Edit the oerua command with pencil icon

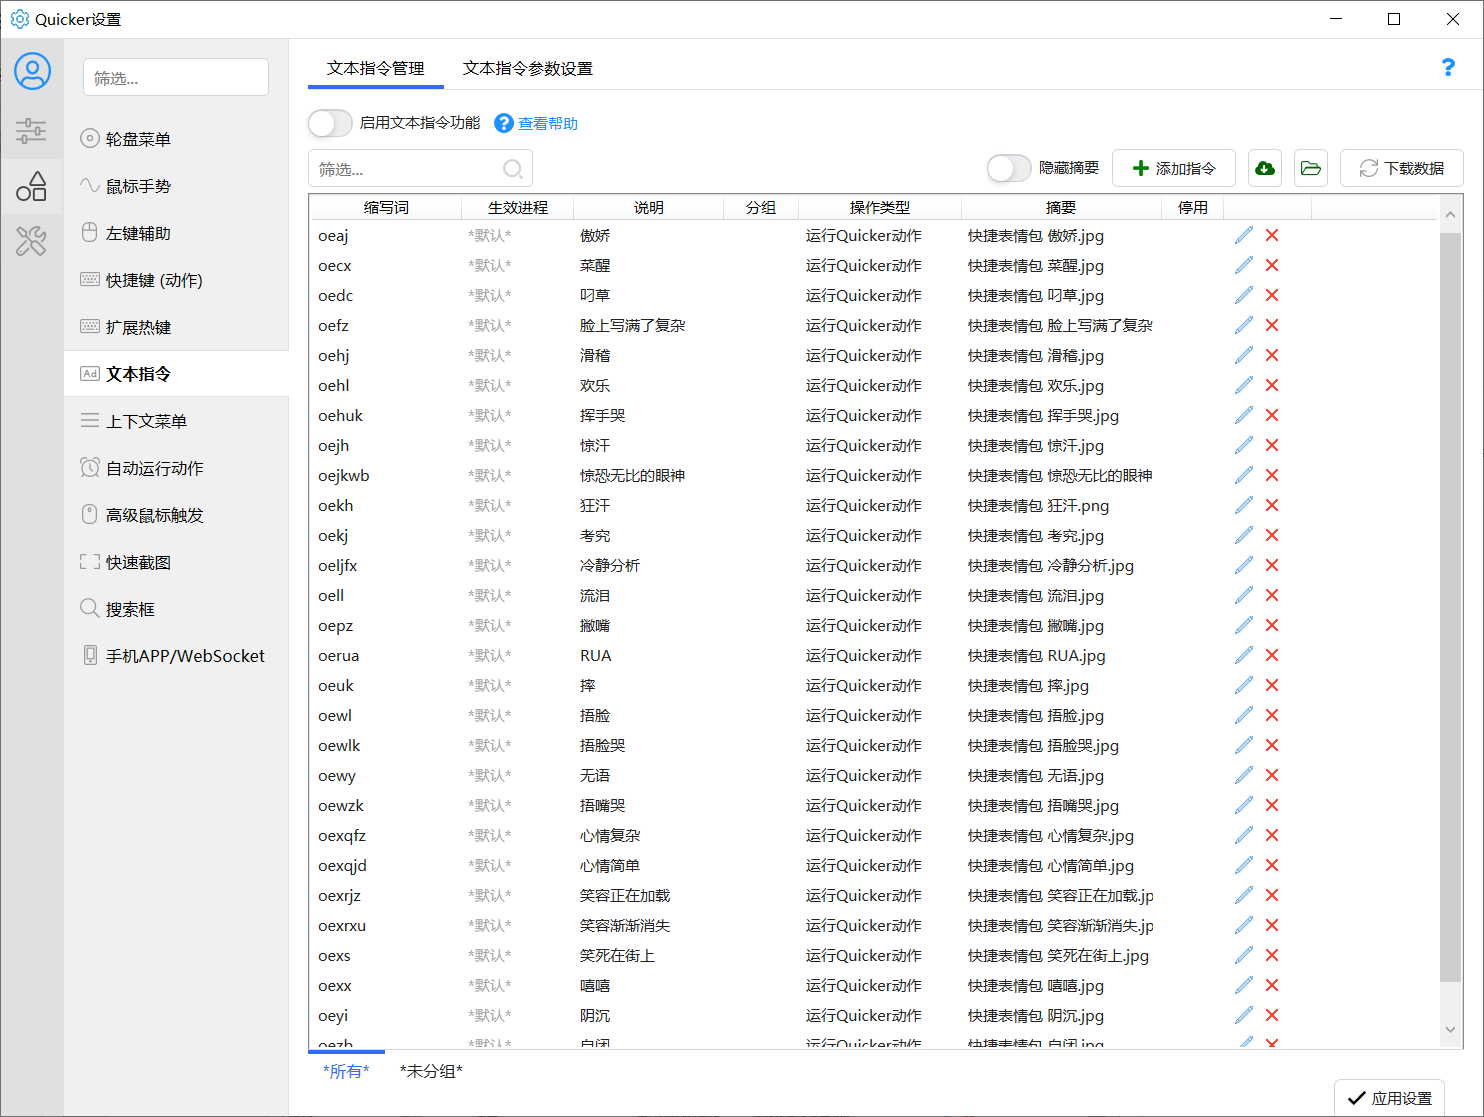coord(1244,655)
